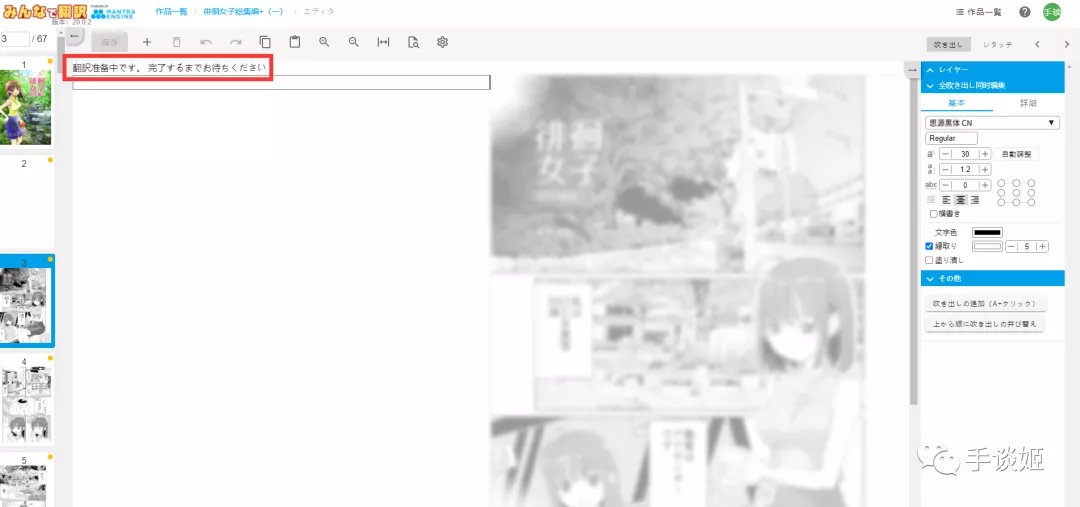Toggle the 横書き horizontal writing checkbox
The height and width of the screenshot is (507, 1080).
(x=933, y=214)
